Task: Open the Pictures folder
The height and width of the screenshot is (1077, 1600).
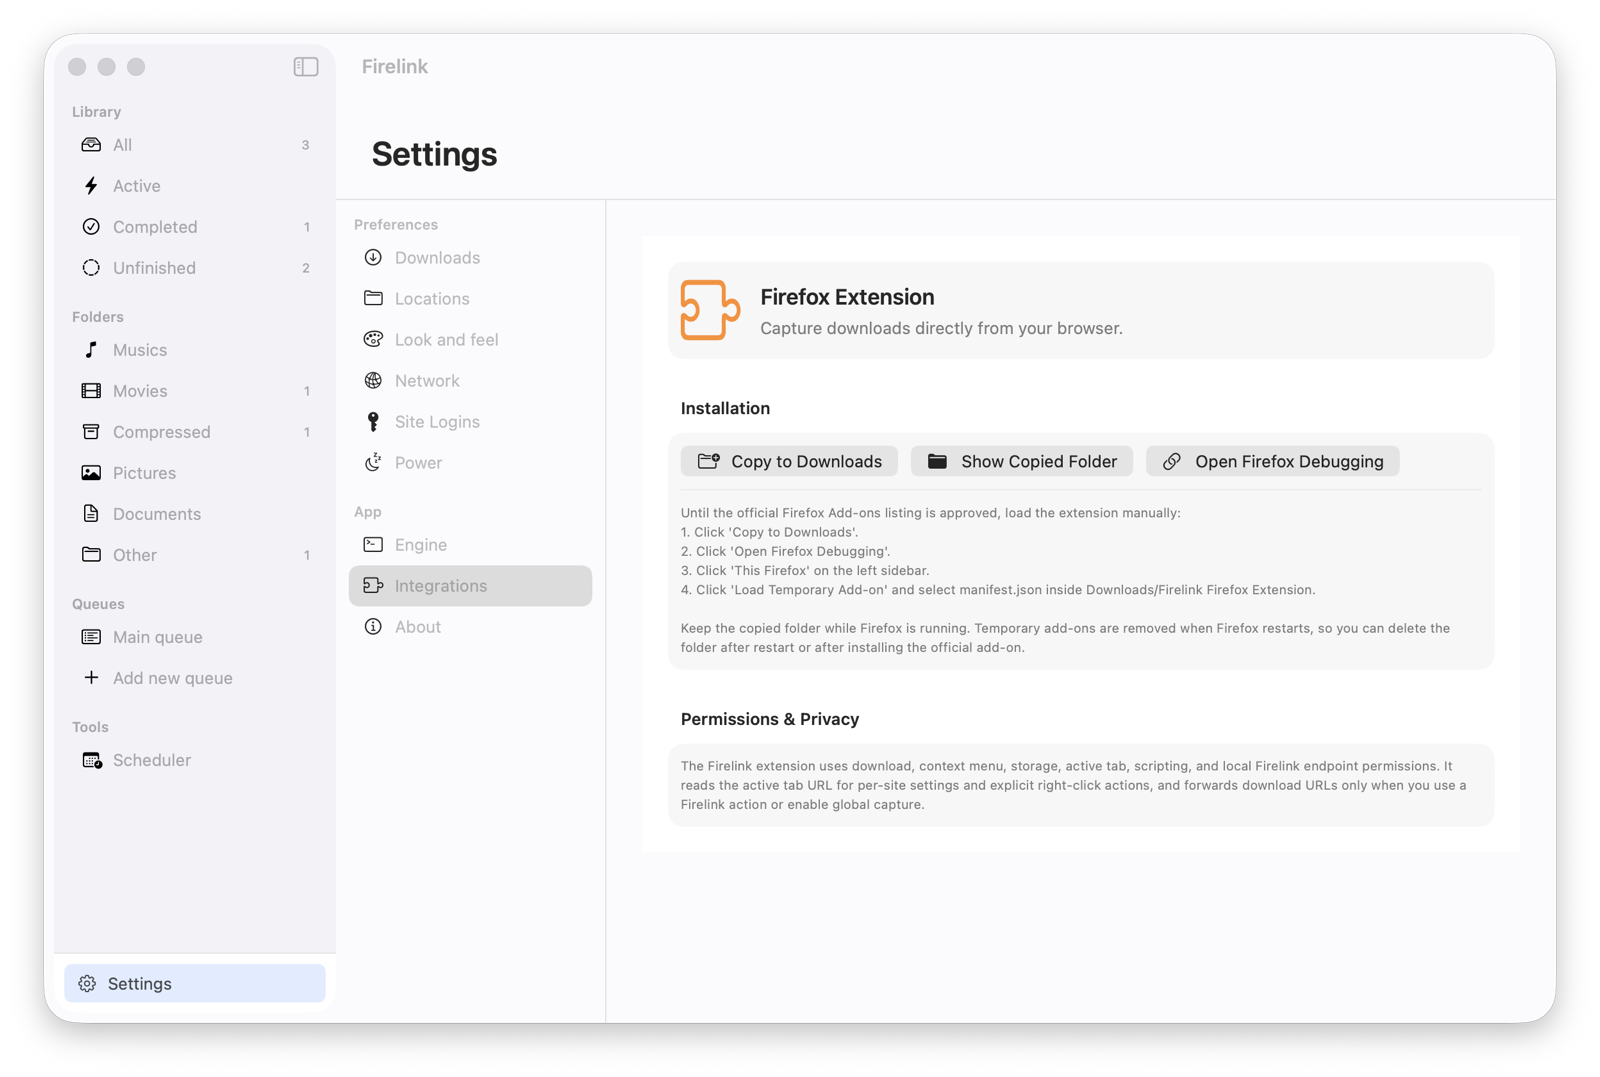Action: 195,473
